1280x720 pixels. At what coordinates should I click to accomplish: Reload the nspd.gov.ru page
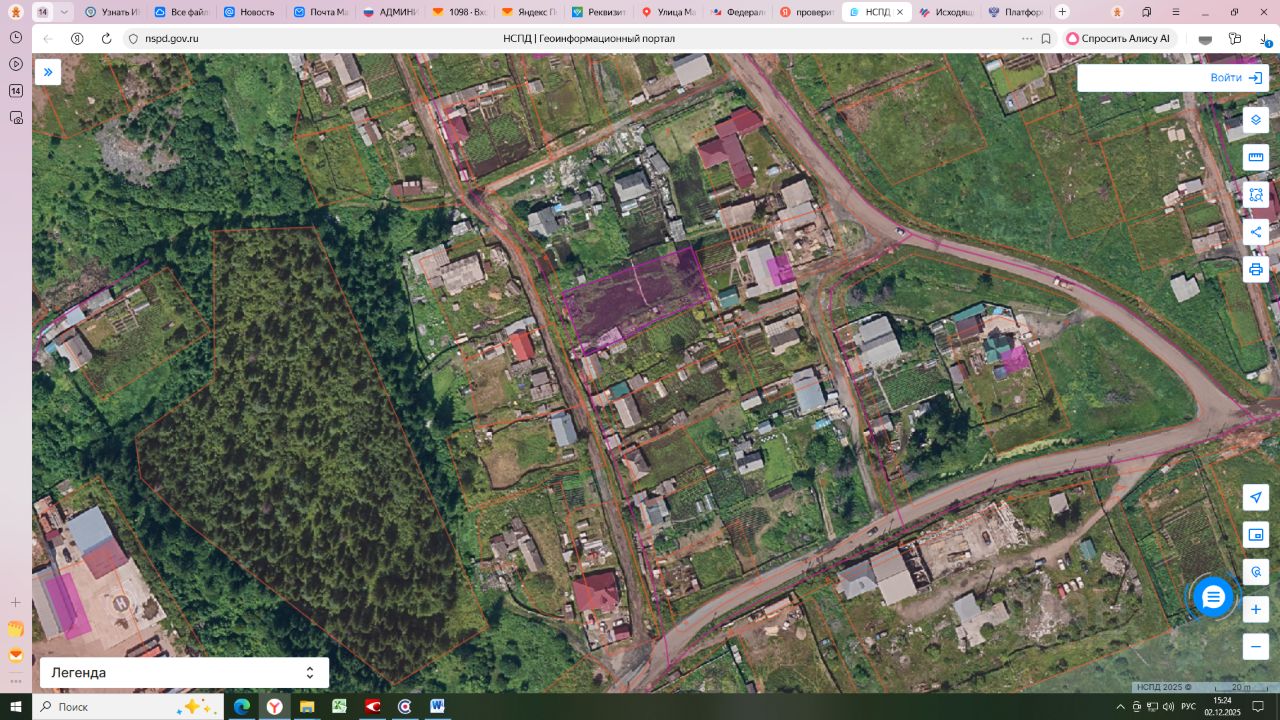pyautogui.click(x=106, y=38)
